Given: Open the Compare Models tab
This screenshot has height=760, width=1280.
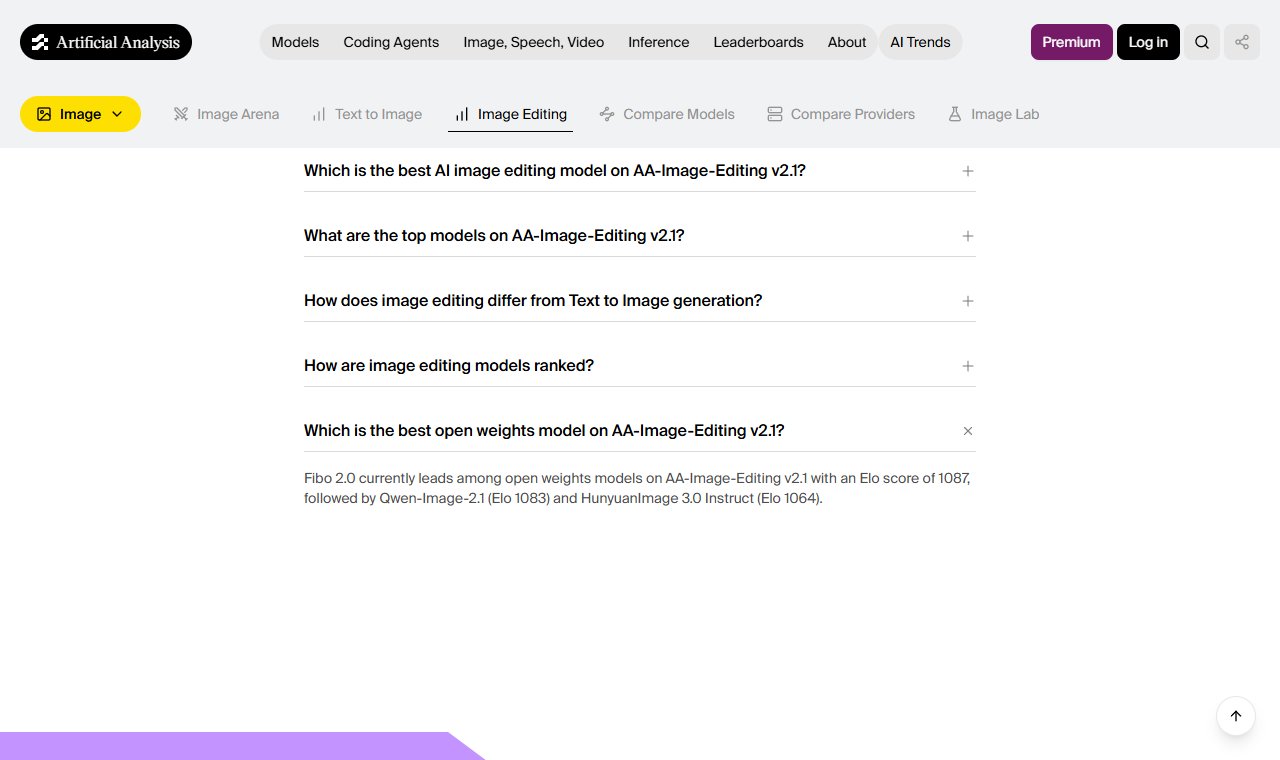Looking at the screenshot, I should pos(667,114).
